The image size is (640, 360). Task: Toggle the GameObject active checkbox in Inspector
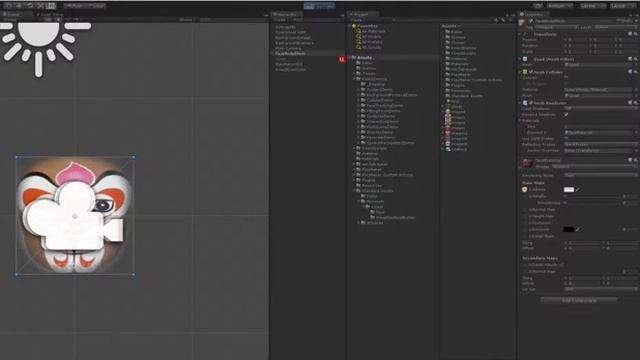[531, 21]
